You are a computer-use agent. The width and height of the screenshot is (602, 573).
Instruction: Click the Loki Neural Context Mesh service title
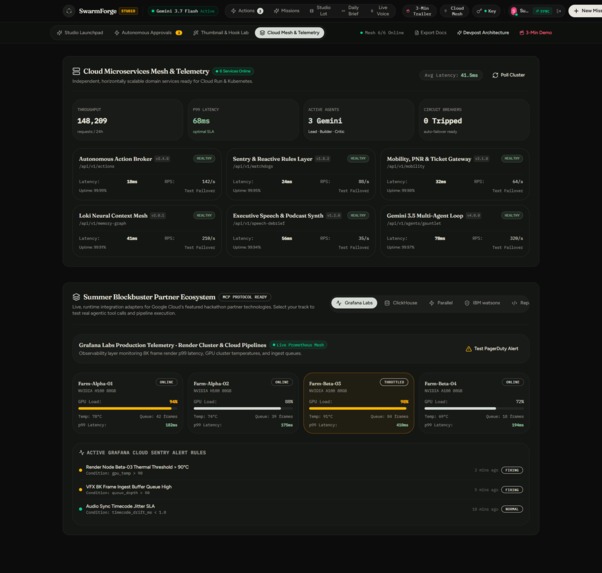pos(113,215)
